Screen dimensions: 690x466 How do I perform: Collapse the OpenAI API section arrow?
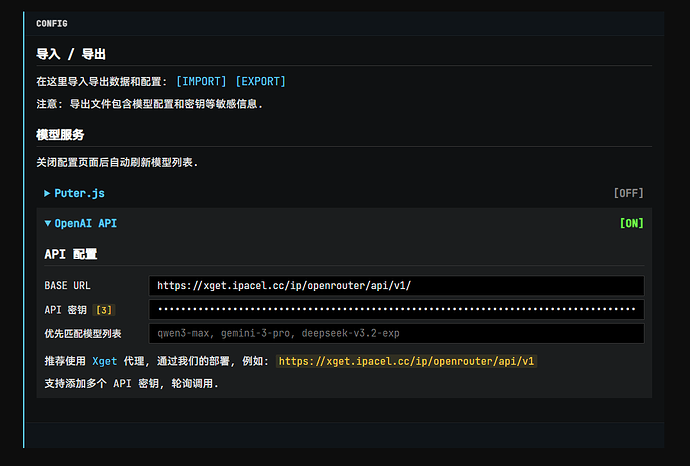coord(48,223)
